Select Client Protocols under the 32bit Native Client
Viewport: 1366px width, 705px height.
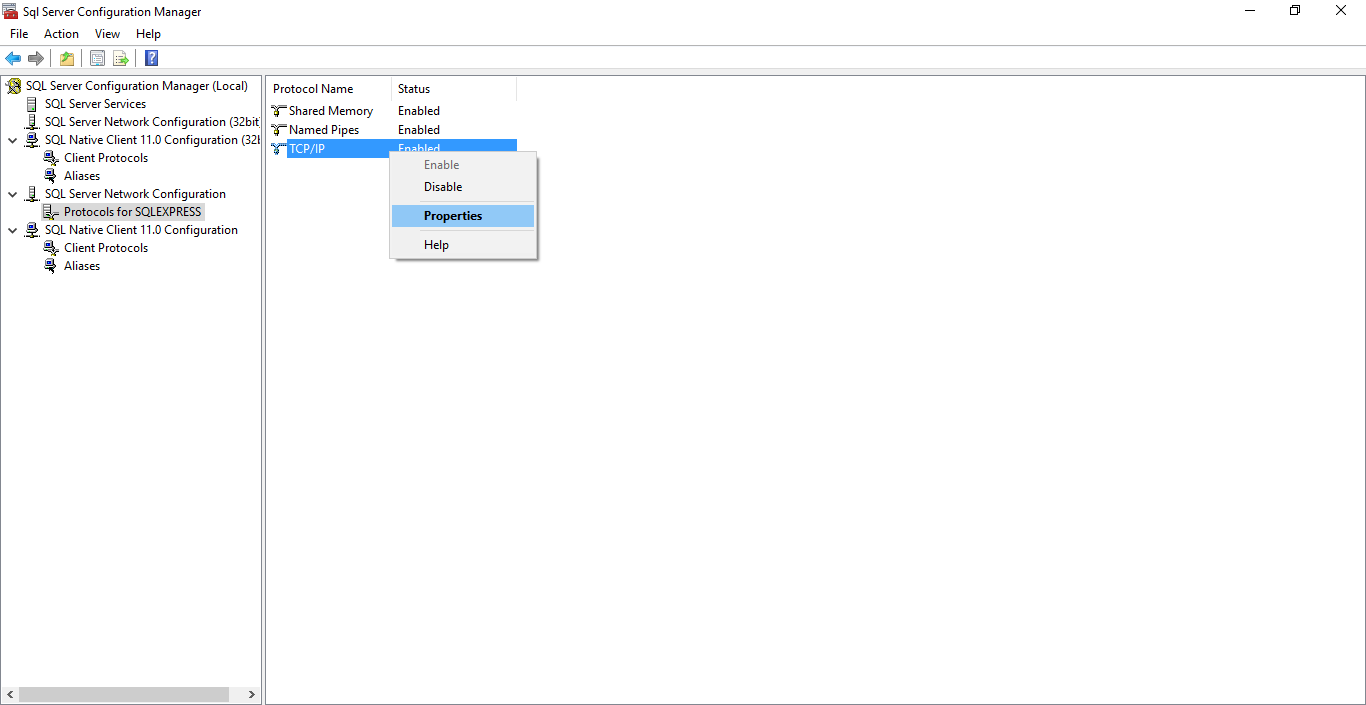point(106,158)
